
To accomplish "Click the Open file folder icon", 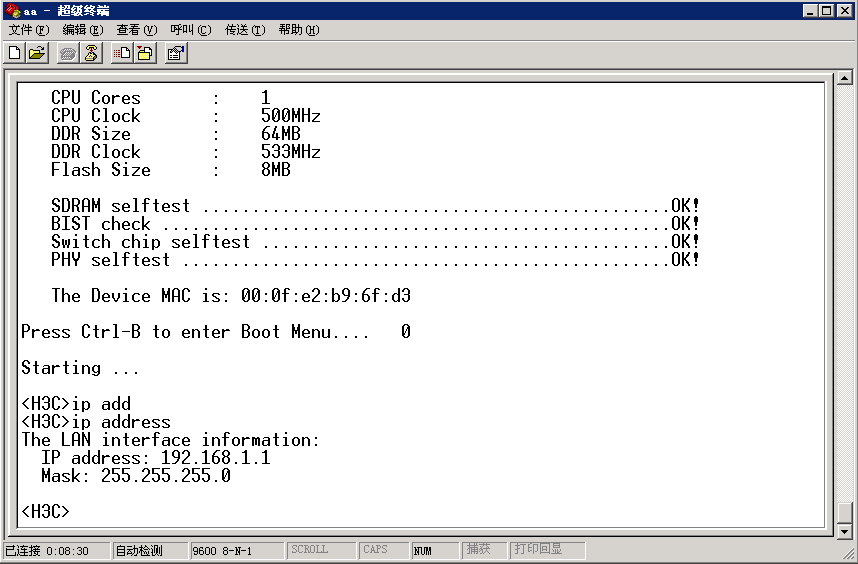I will (37, 53).
